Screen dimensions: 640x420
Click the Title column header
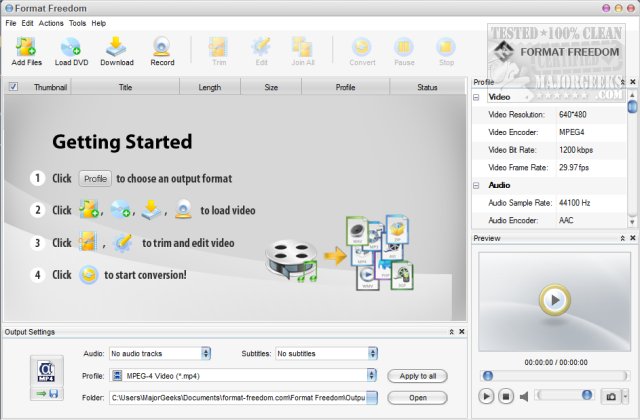tap(125, 87)
